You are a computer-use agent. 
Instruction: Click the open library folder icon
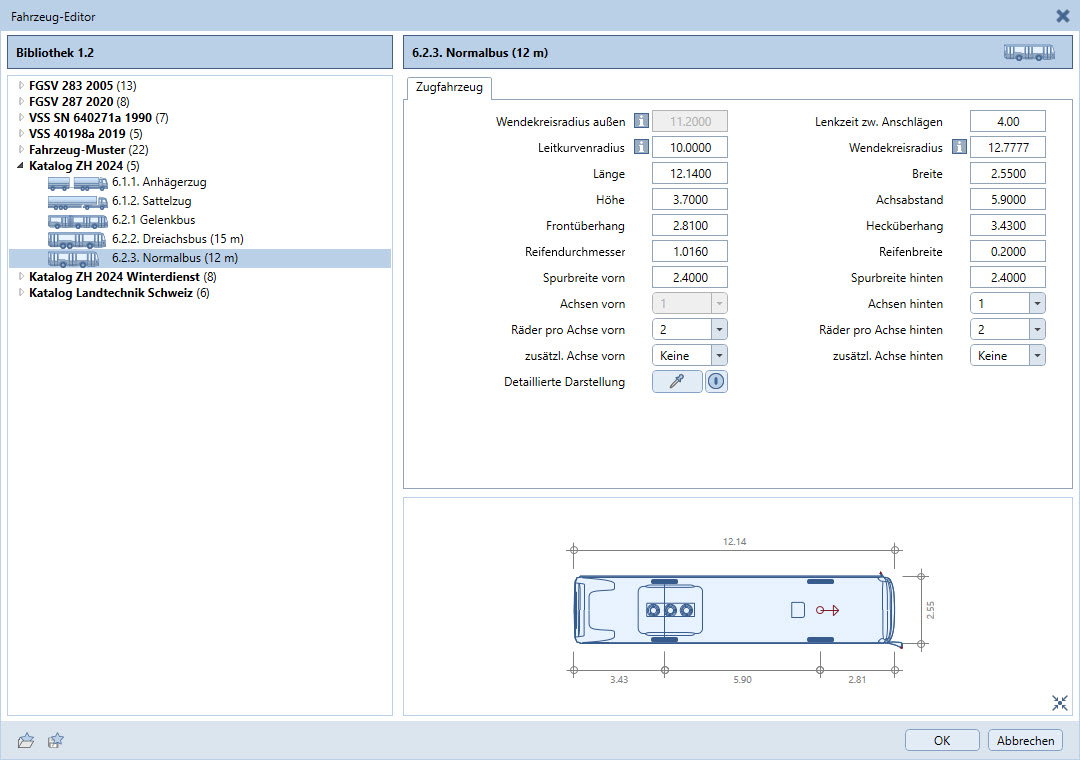point(26,740)
